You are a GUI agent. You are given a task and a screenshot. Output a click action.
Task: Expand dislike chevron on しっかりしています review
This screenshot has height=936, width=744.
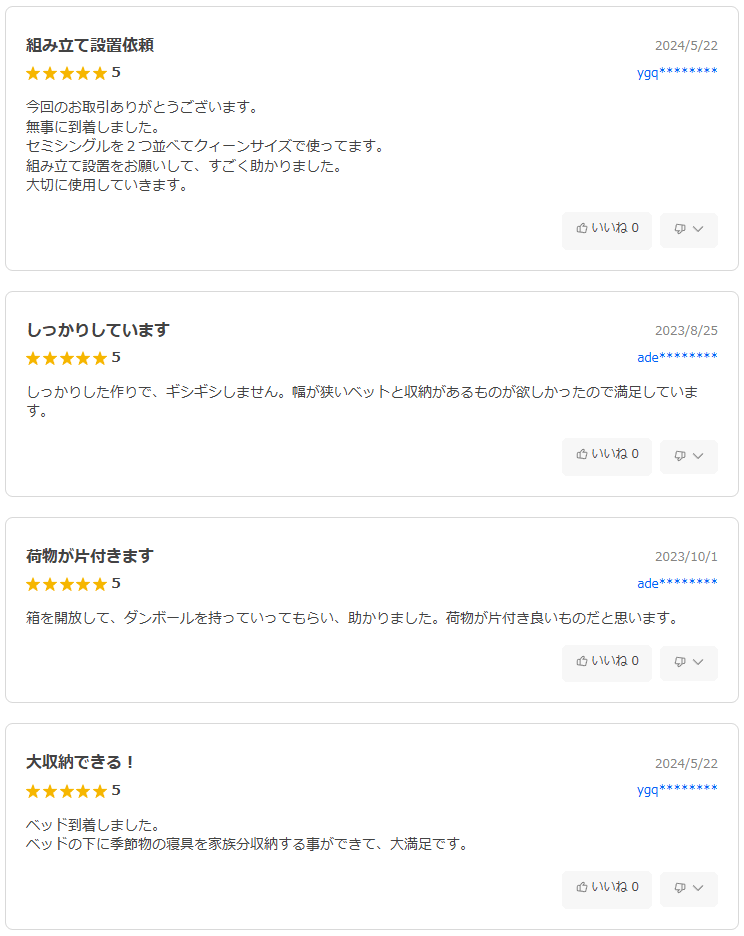tap(698, 455)
